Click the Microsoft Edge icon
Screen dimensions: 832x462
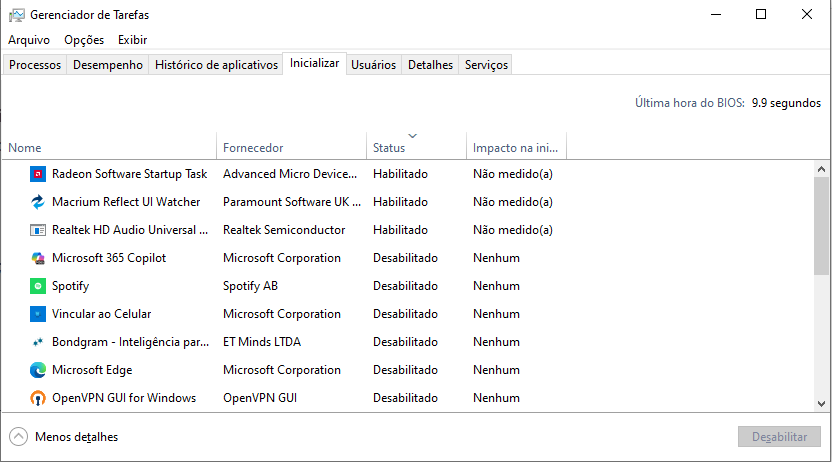click(38, 370)
